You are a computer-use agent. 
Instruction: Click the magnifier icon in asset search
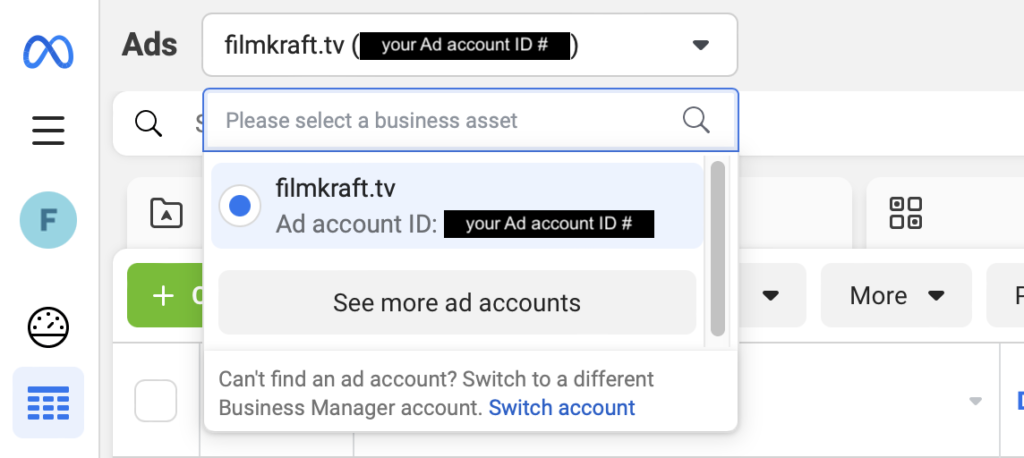(x=696, y=121)
